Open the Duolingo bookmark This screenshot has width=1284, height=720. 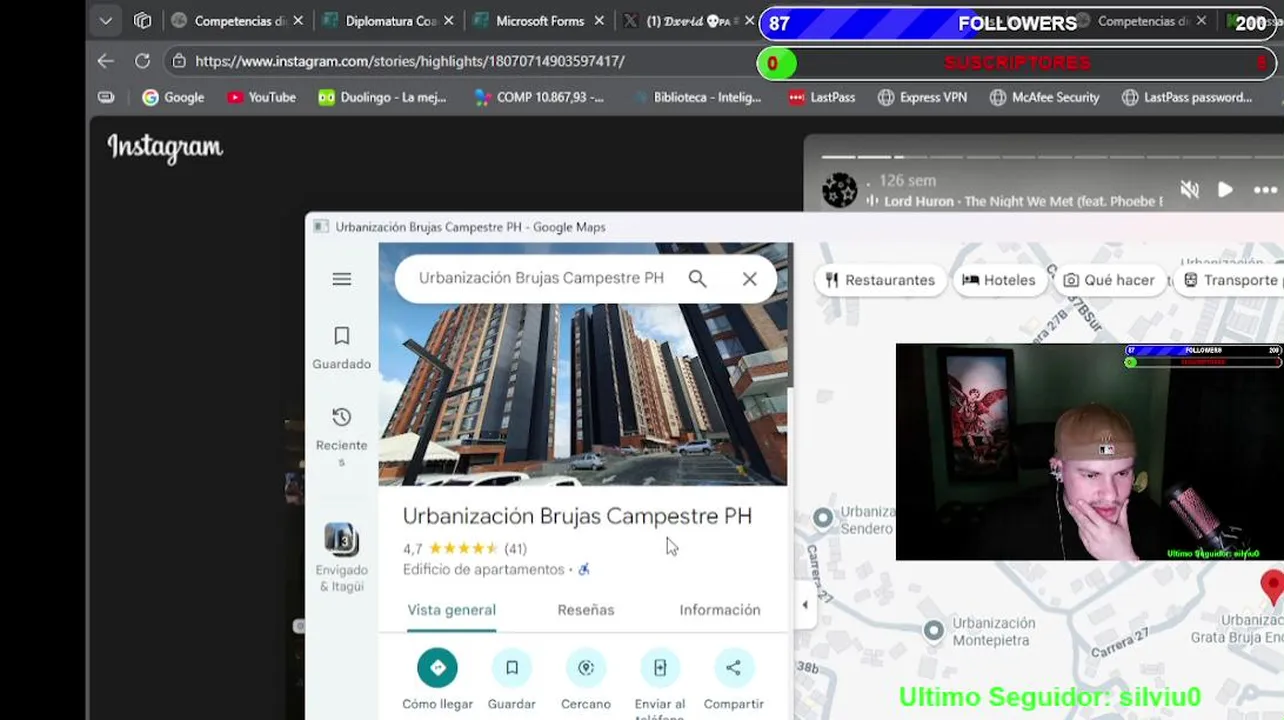coord(381,97)
